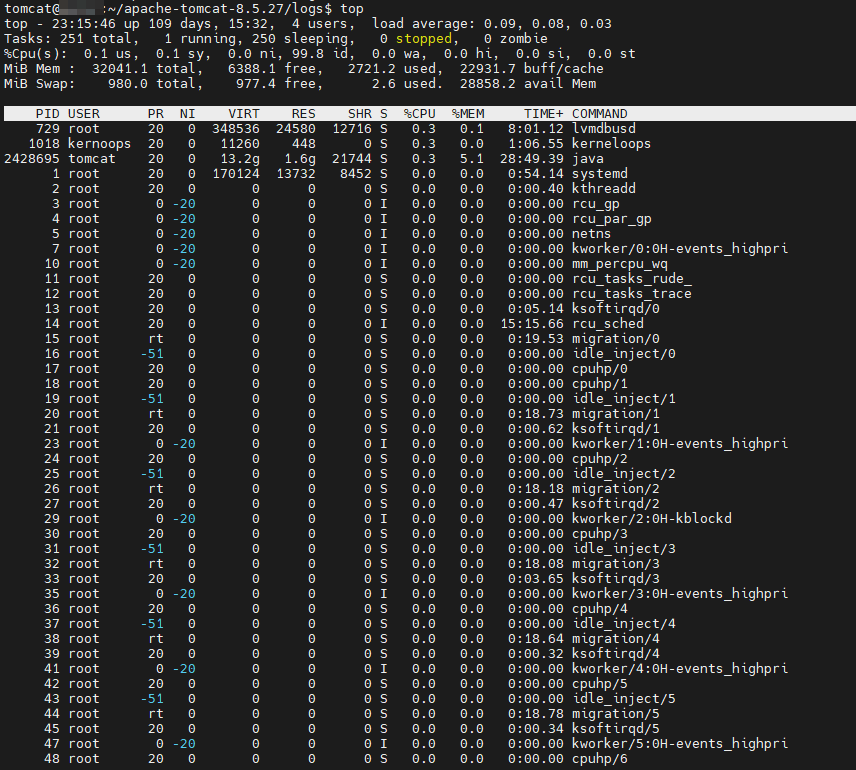Viewport: 856px width, 770px height.
Task: Click 'kworker/0:0H-events_highpri' command
Action: coord(680,249)
